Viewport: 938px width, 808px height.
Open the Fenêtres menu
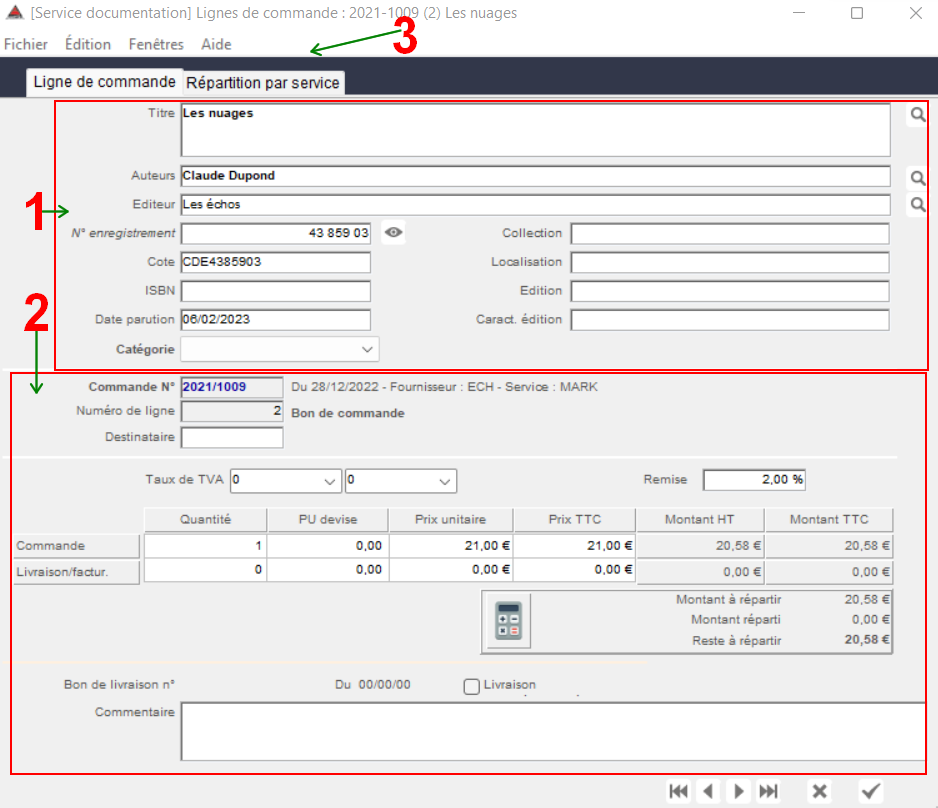156,44
